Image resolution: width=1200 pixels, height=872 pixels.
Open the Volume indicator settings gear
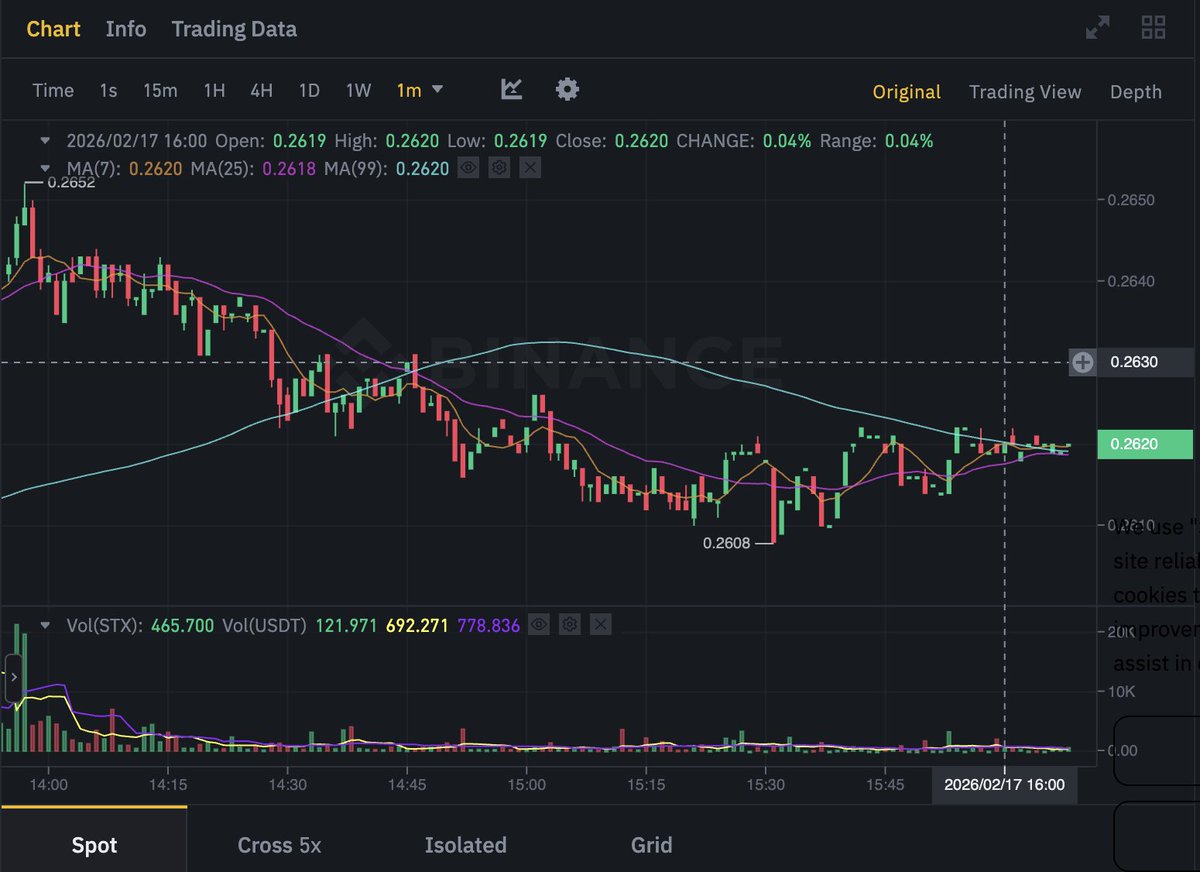[569, 624]
